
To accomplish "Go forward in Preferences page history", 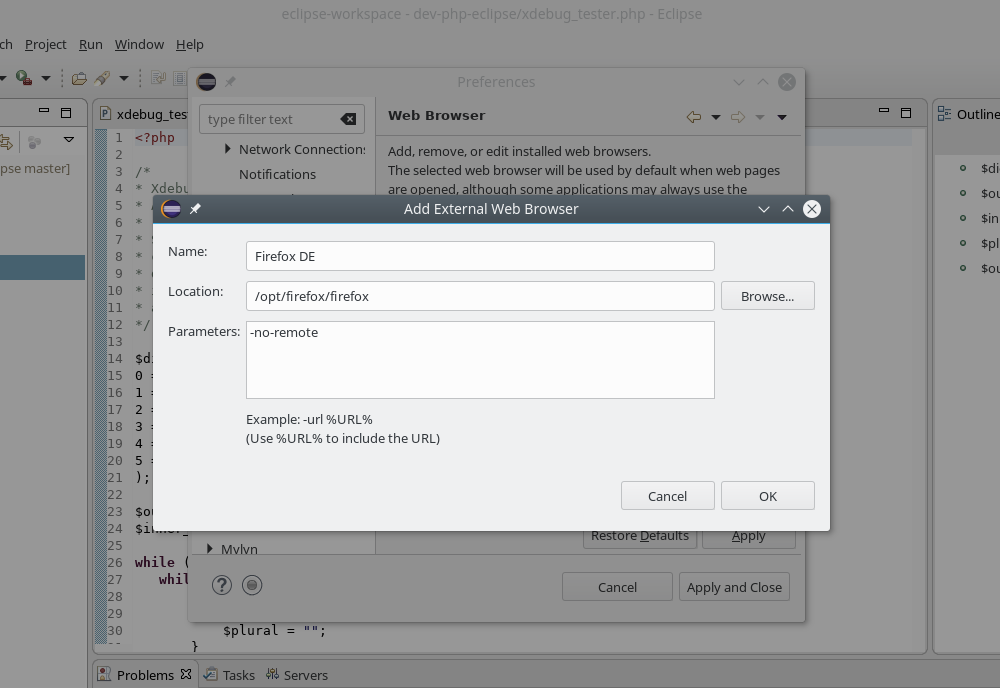I will (738, 117).
